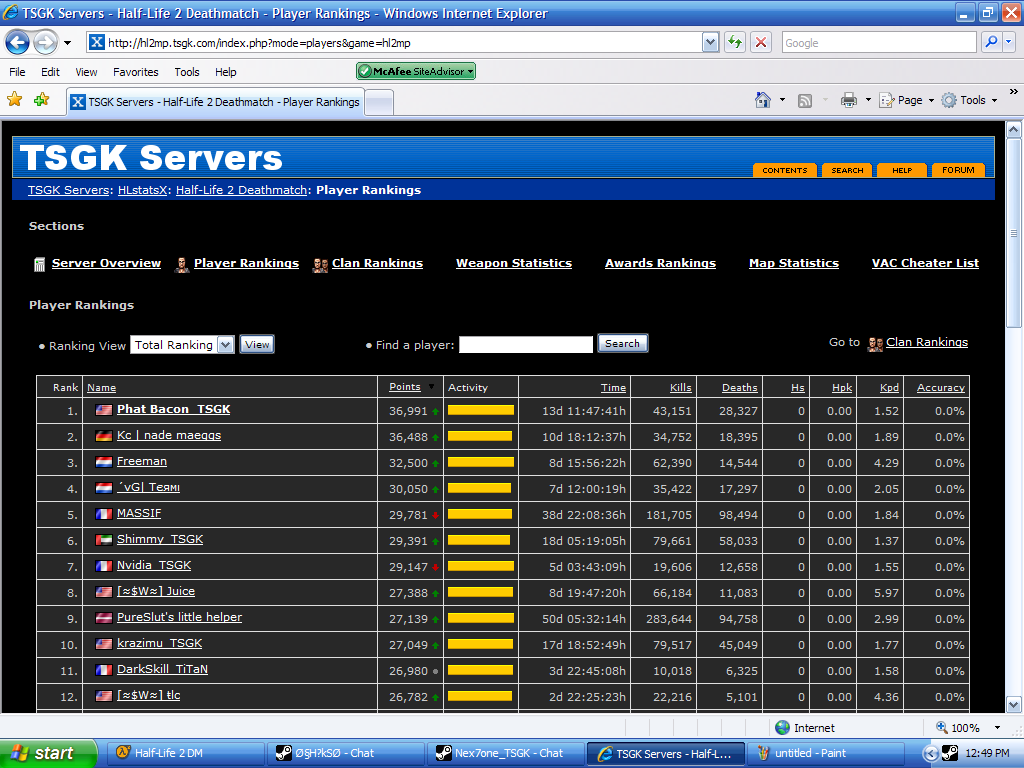Click the Find a player text field
Screen dimensions: 1024x768
pyautogui.click(x=526, y=344)
